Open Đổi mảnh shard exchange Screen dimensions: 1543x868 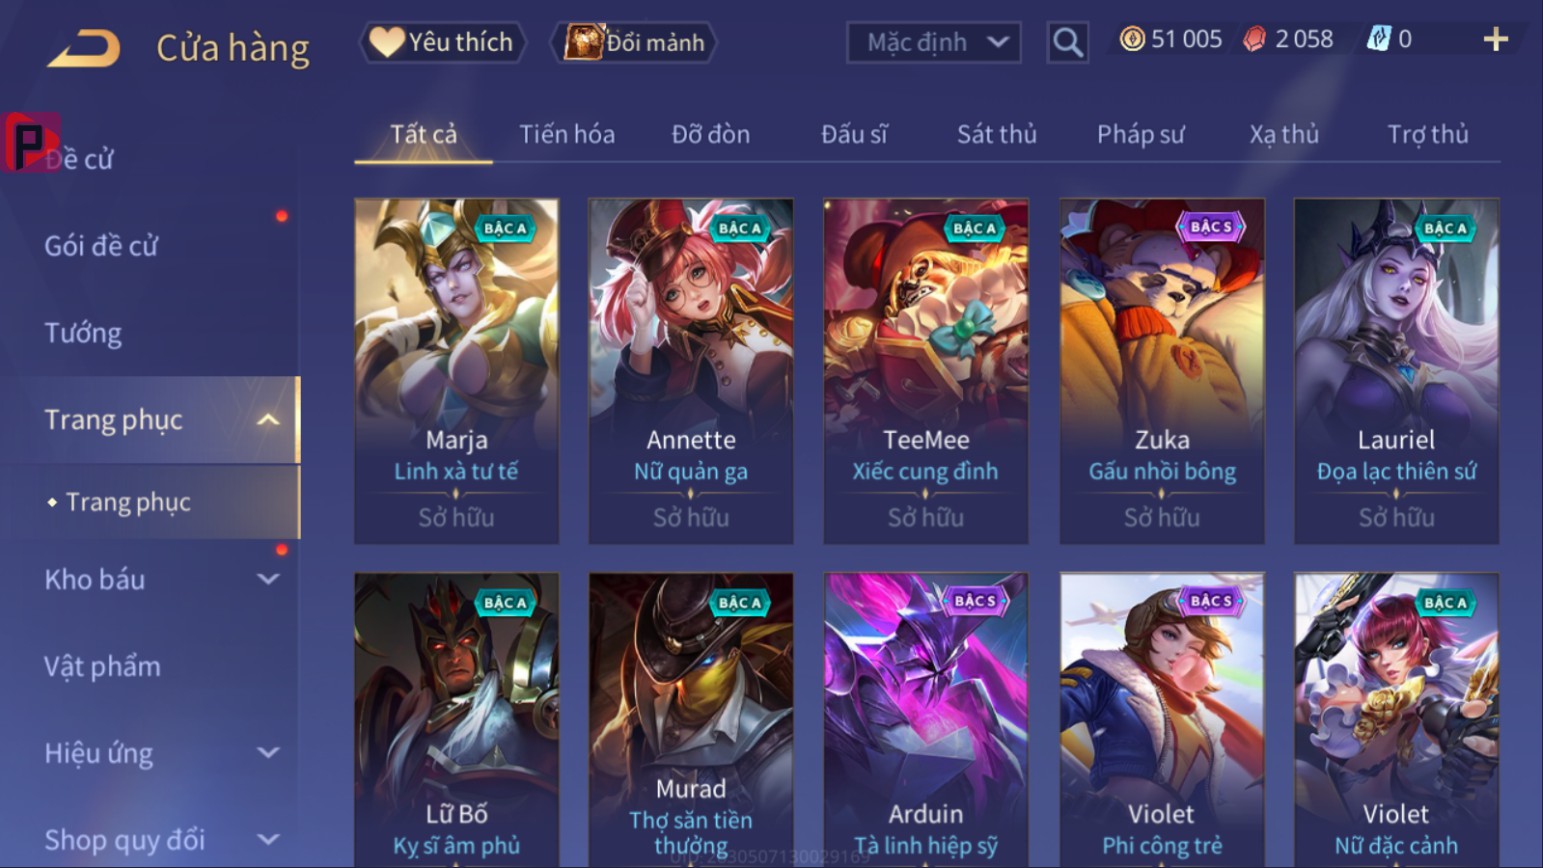(634, 42)
